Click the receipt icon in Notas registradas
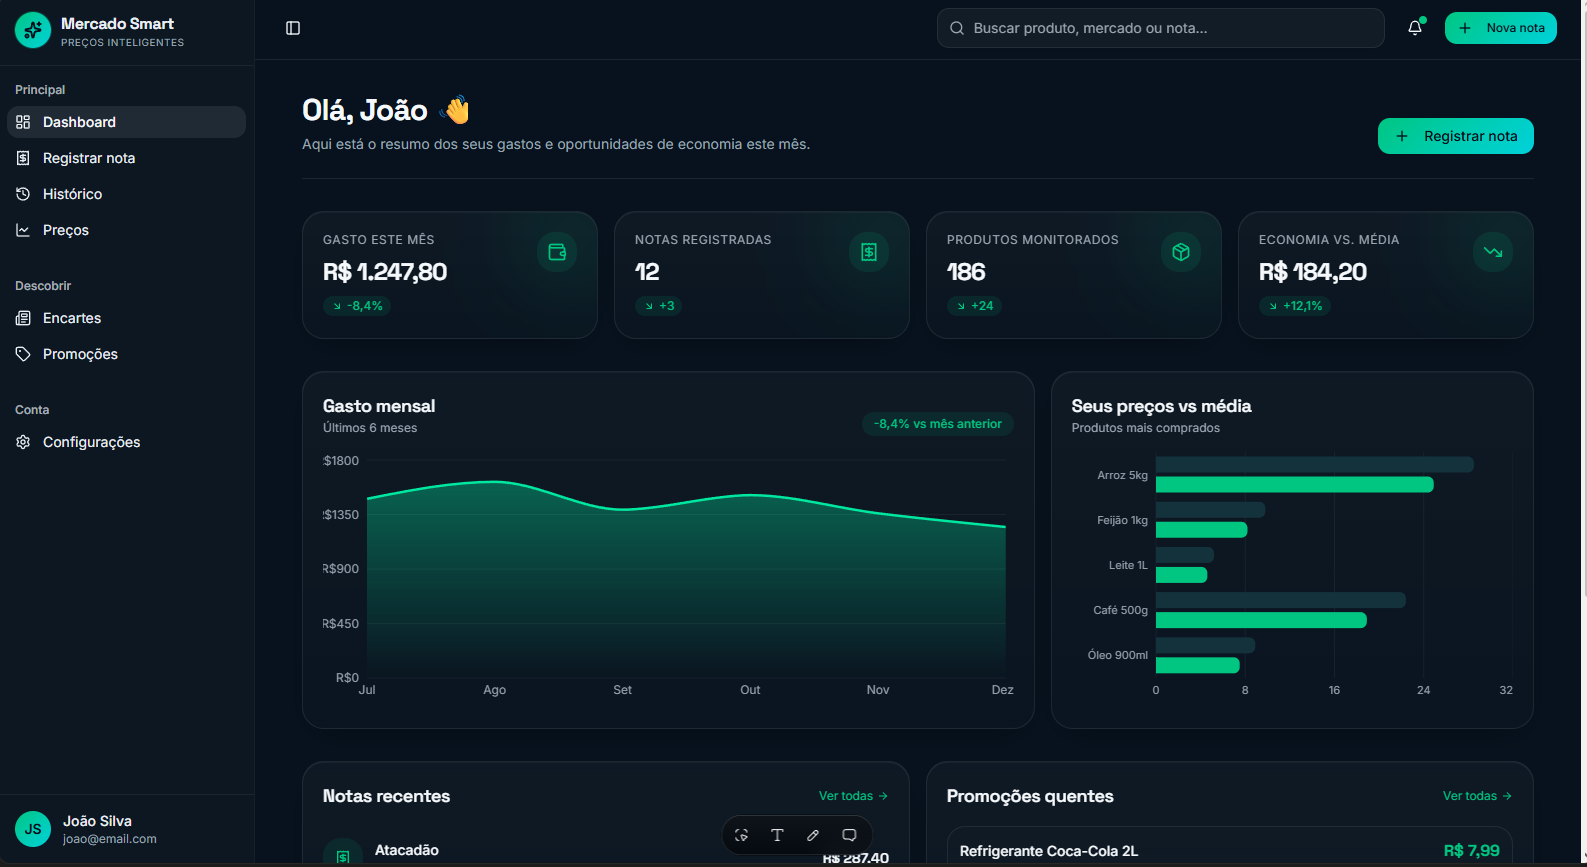 [x=869, y=252]
